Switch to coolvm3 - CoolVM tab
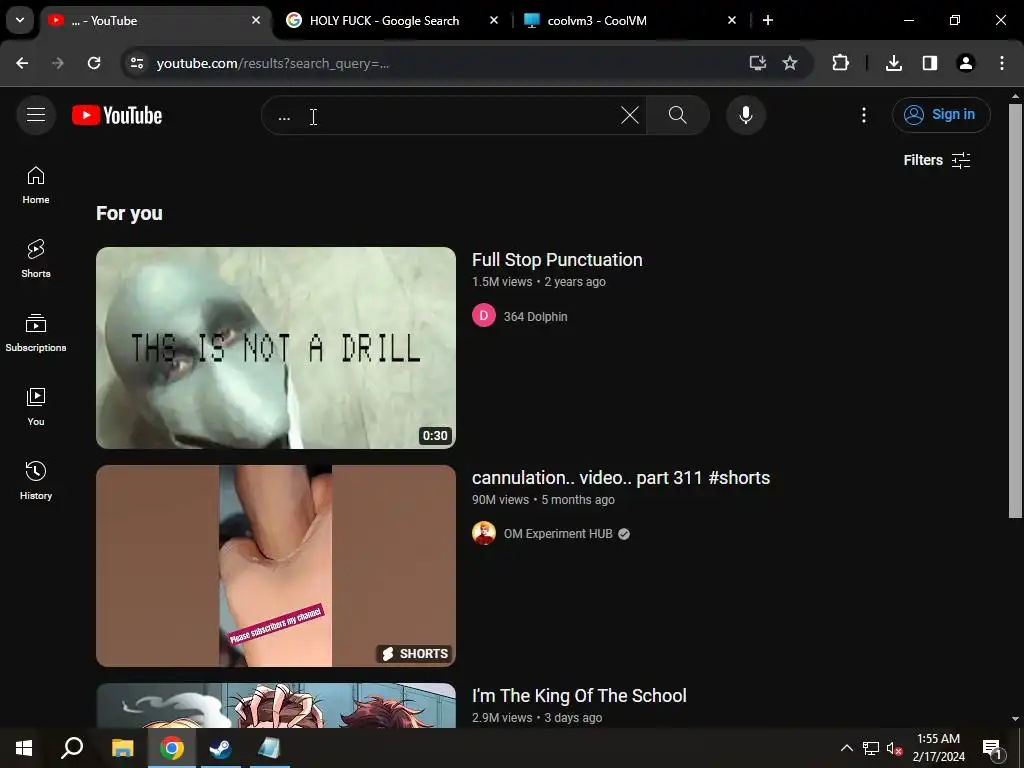This screenshot has width=1024, height=768. [x=597, y=21]
